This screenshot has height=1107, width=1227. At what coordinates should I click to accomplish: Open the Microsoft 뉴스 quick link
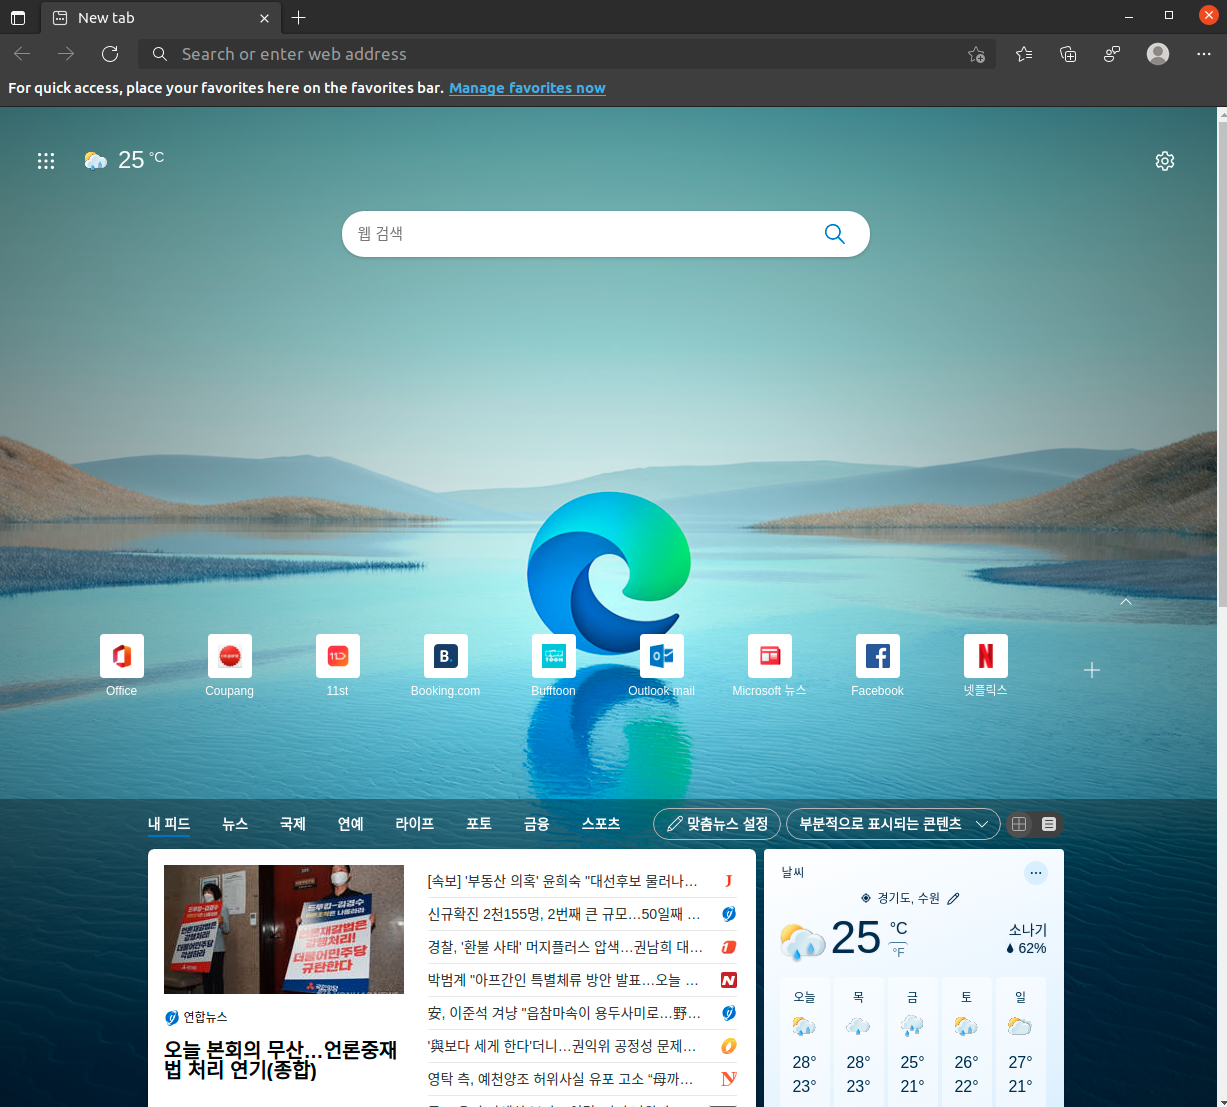click(770, 666)
